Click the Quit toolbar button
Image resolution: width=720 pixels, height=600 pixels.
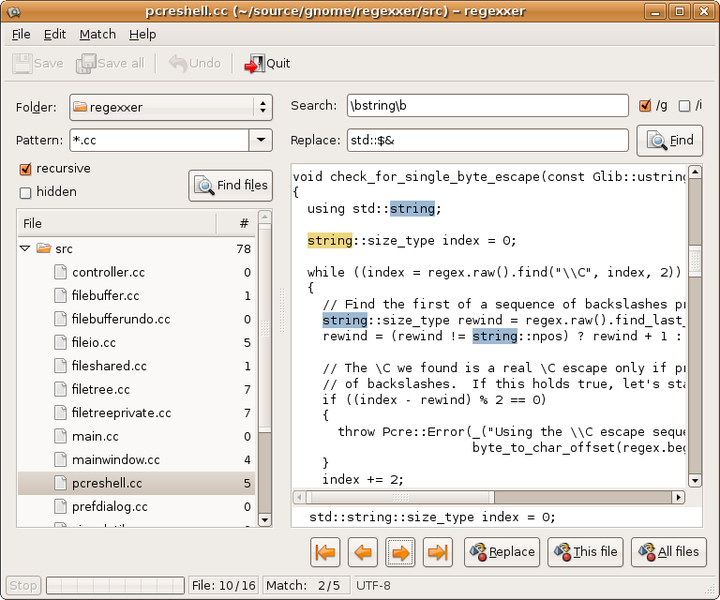click(x=267, y=63)
